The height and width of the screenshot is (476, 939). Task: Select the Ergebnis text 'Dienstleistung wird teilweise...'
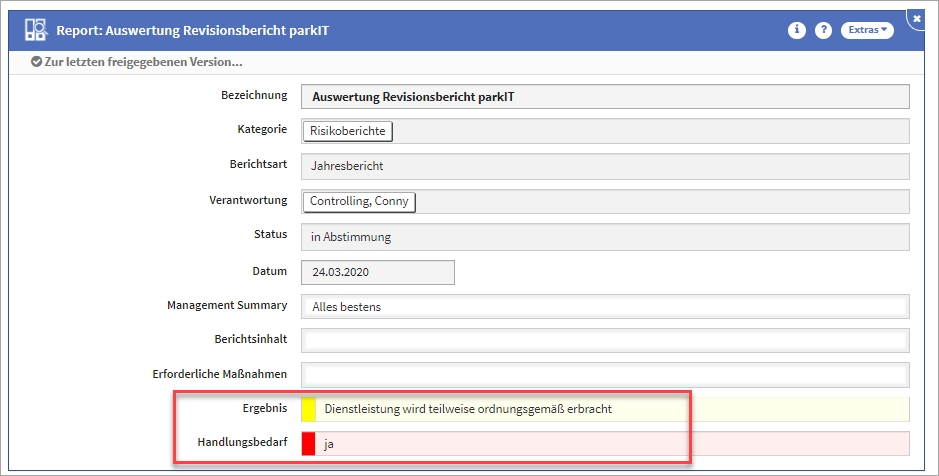[468, 409]
